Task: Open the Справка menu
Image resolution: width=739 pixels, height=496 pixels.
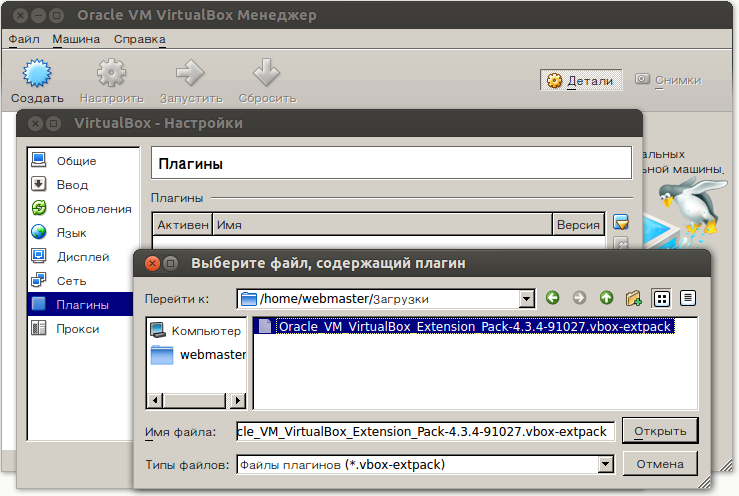Action: tap(139, 39)
